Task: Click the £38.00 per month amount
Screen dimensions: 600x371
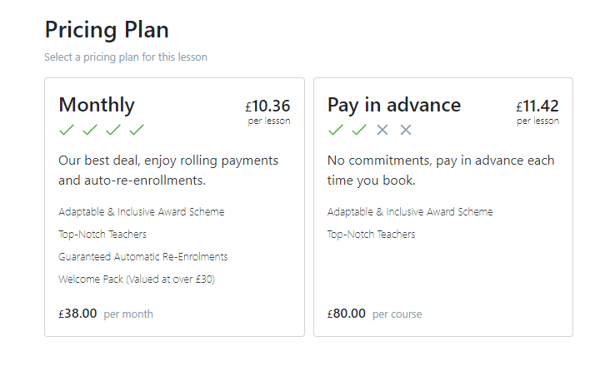Action: [x=106, y=314]
